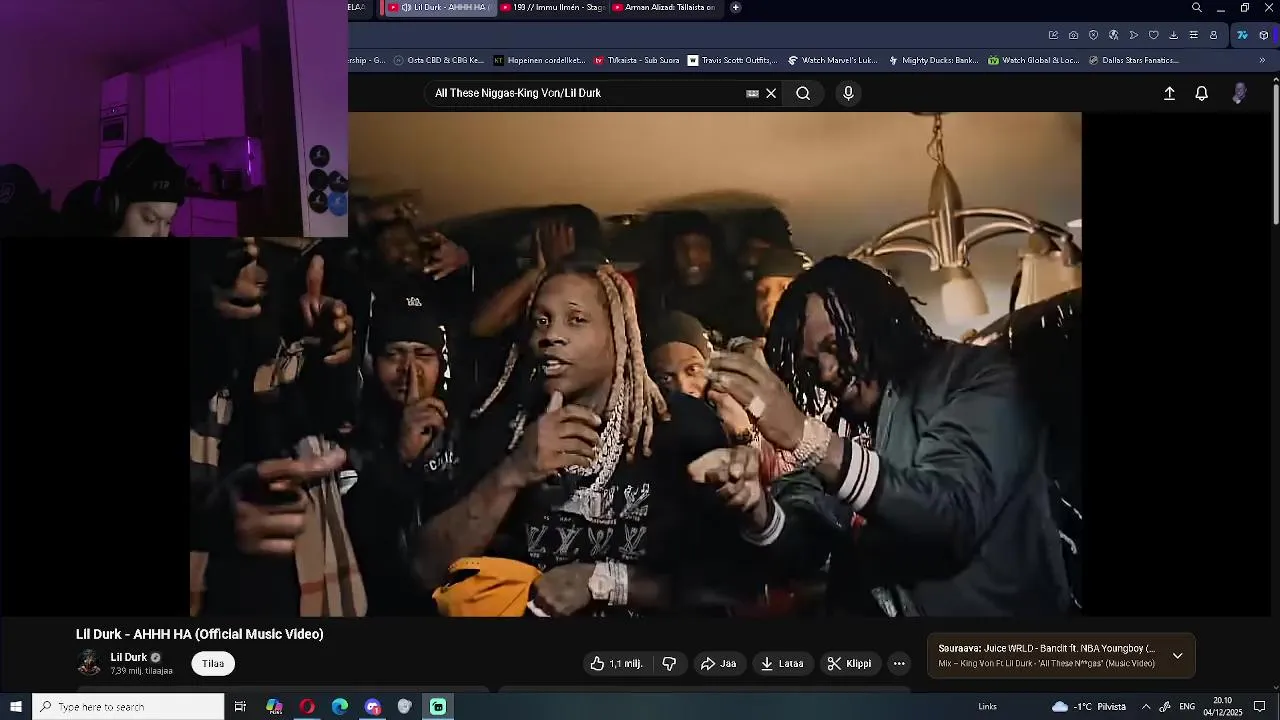Viewport: 1280px width, 720px height.
Task: Subscribe with the Tilaa button
Action: [x=213, y=664]
